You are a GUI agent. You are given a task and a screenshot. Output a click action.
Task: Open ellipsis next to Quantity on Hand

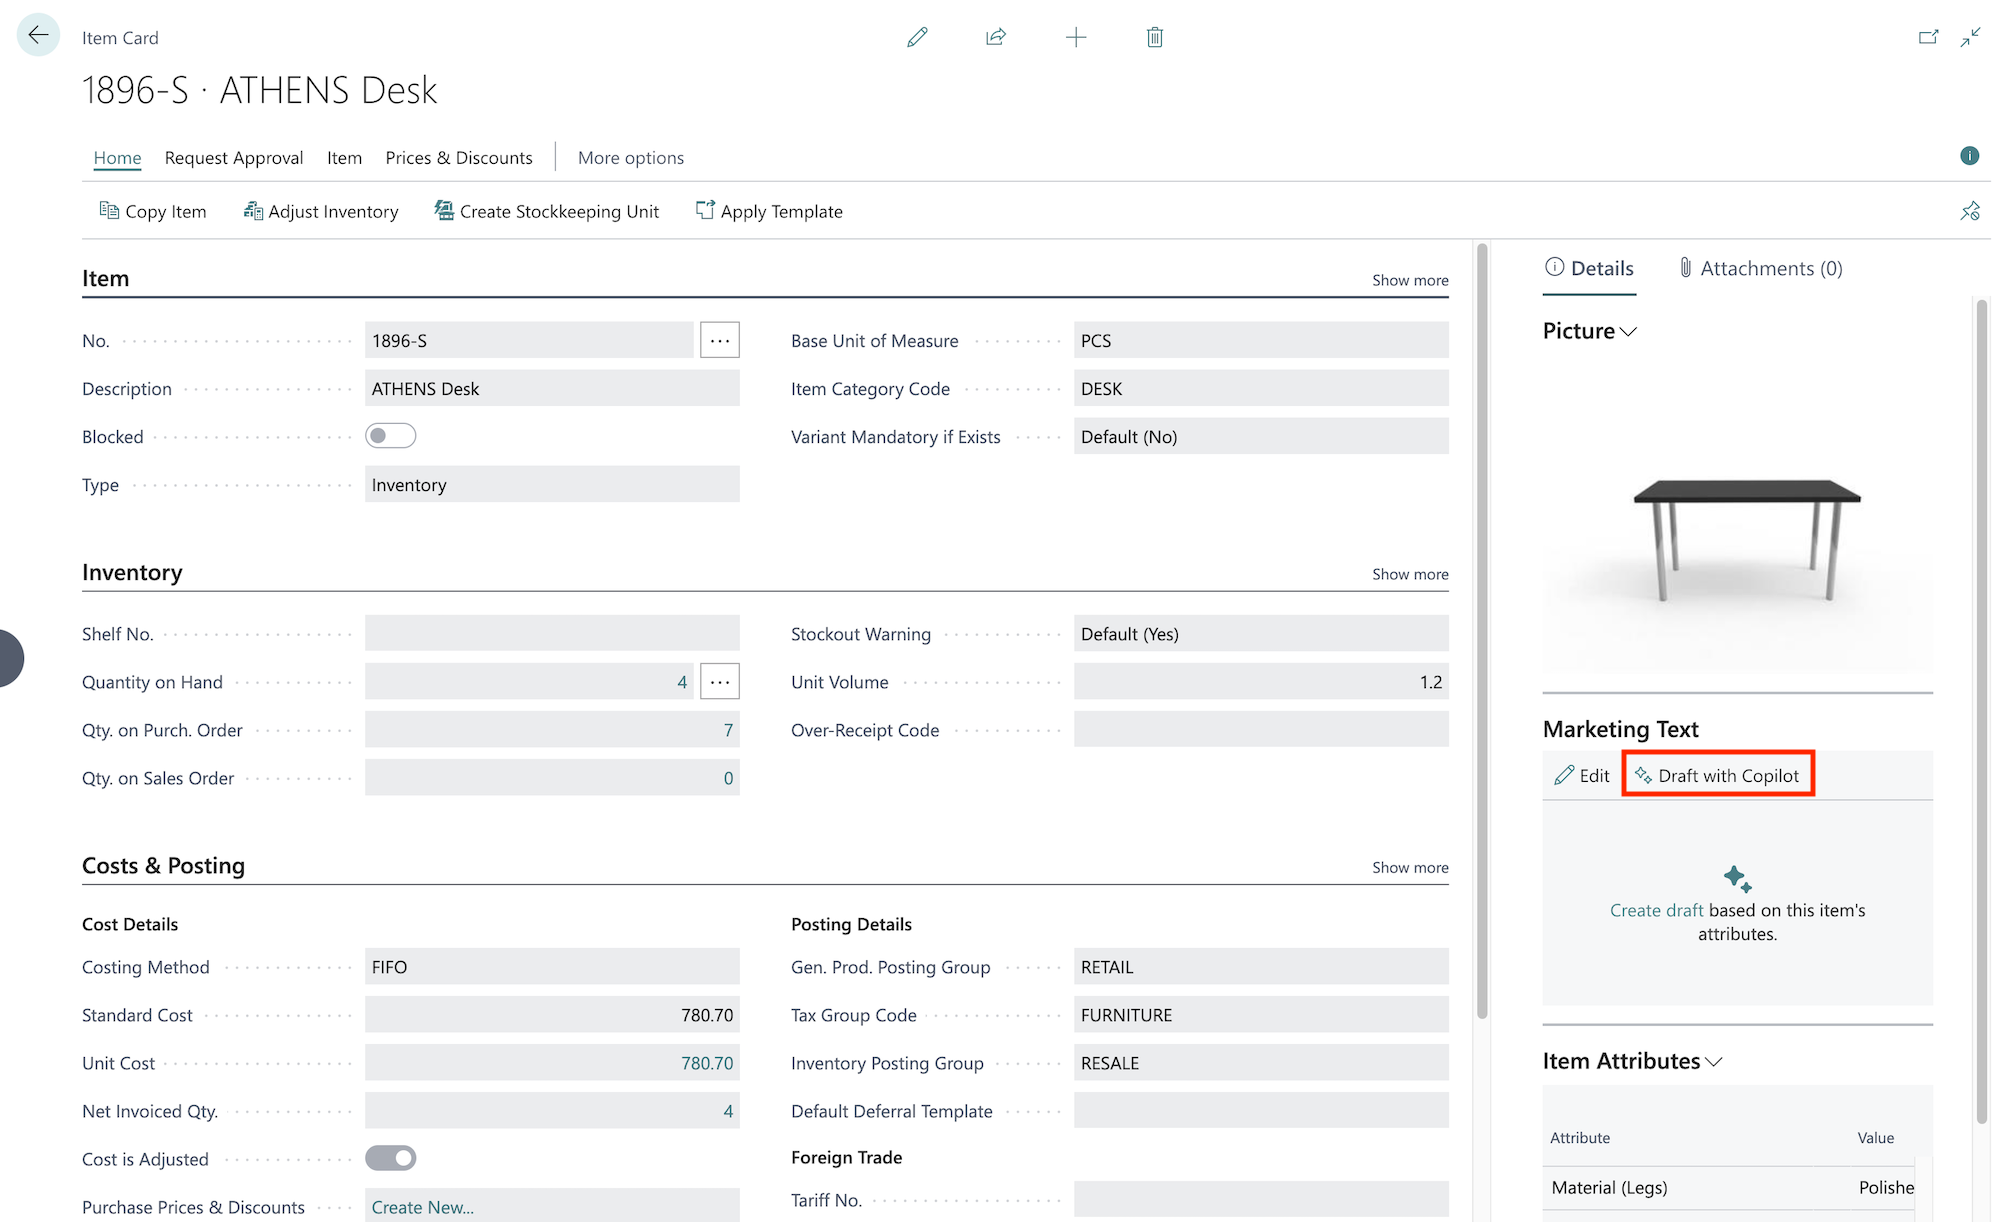[720, 682]
